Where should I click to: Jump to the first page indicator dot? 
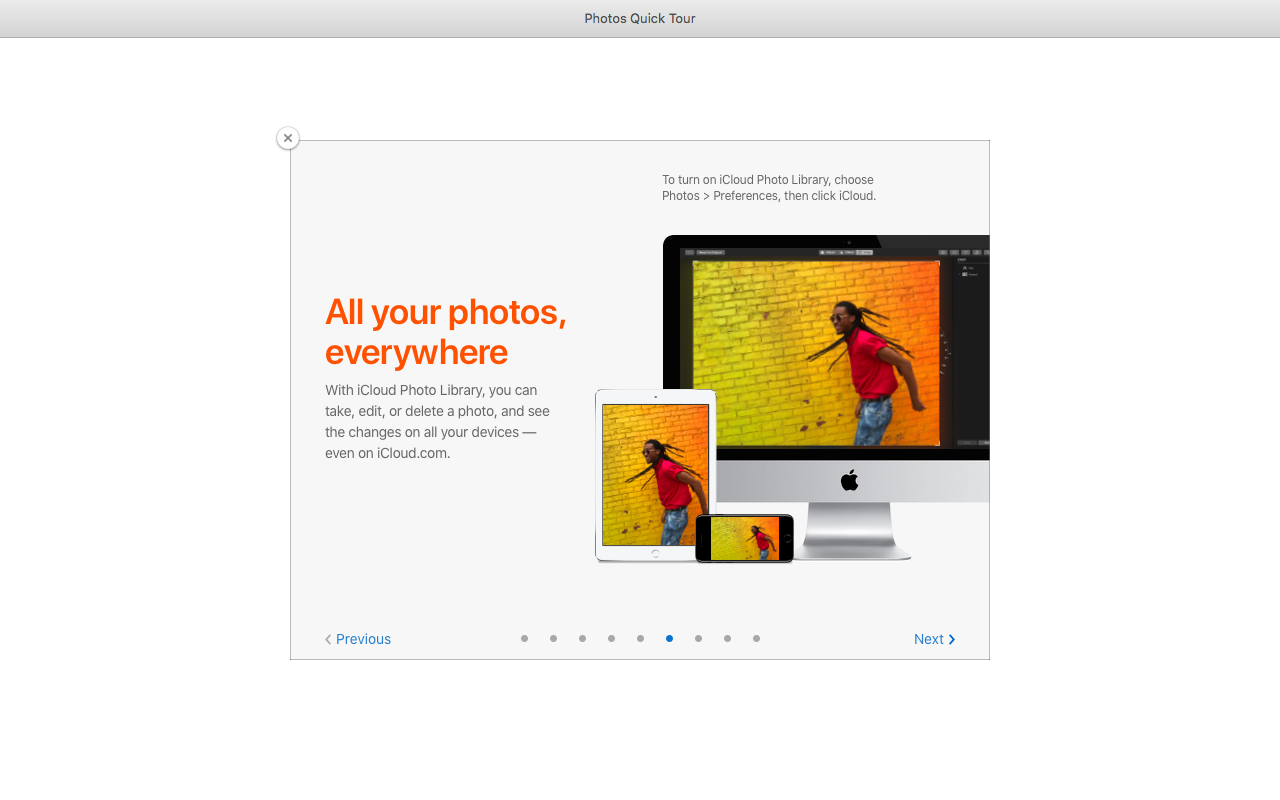(x=524, y=638)
